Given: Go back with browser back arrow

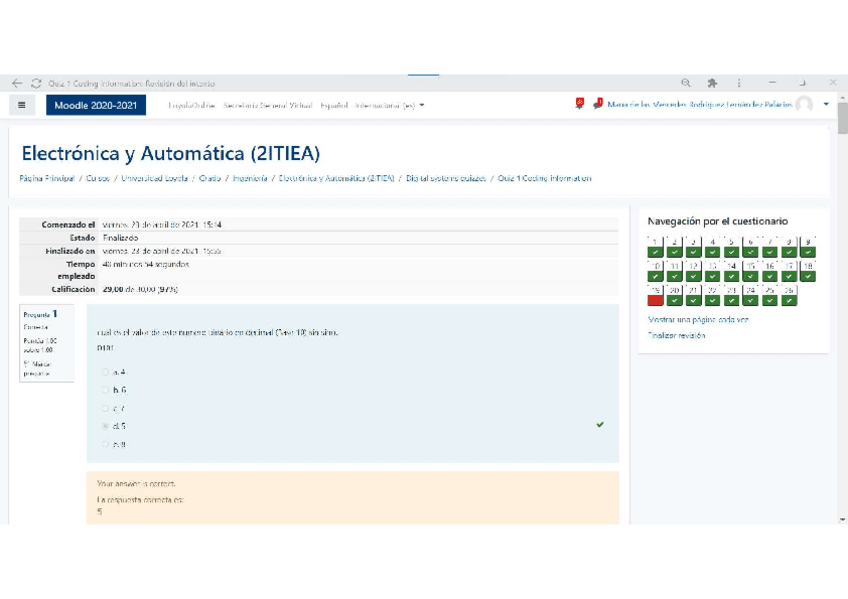Looking at the screenshot, I should click(x=17, y=84).
